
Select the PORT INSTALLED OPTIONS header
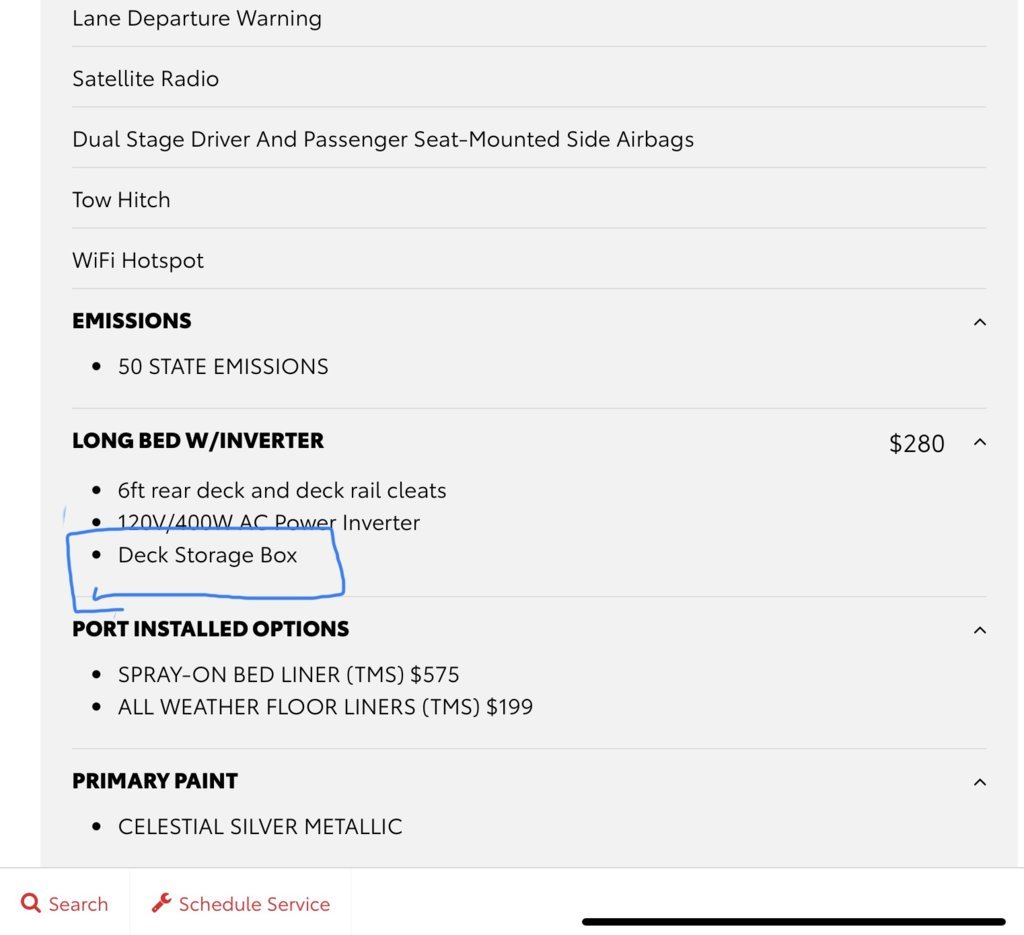[211, 629]
